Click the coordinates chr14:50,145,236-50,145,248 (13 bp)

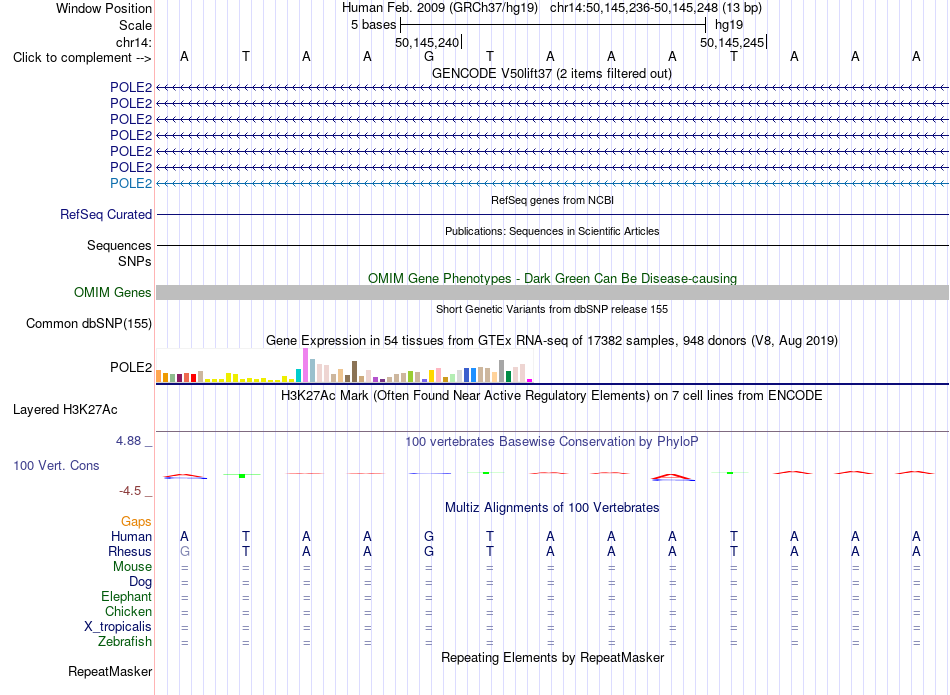pyautogui.click(x=656, y=8)
